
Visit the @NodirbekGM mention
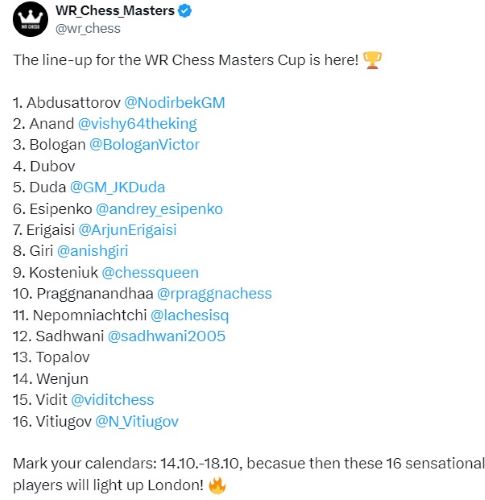[175, 103]
